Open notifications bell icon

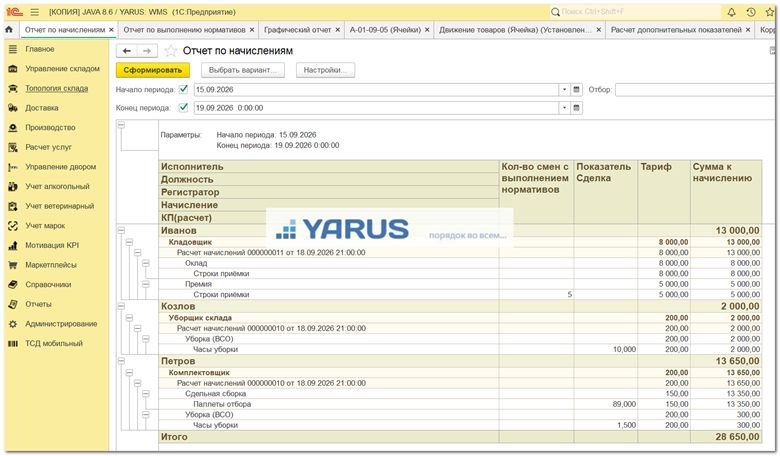732,12
